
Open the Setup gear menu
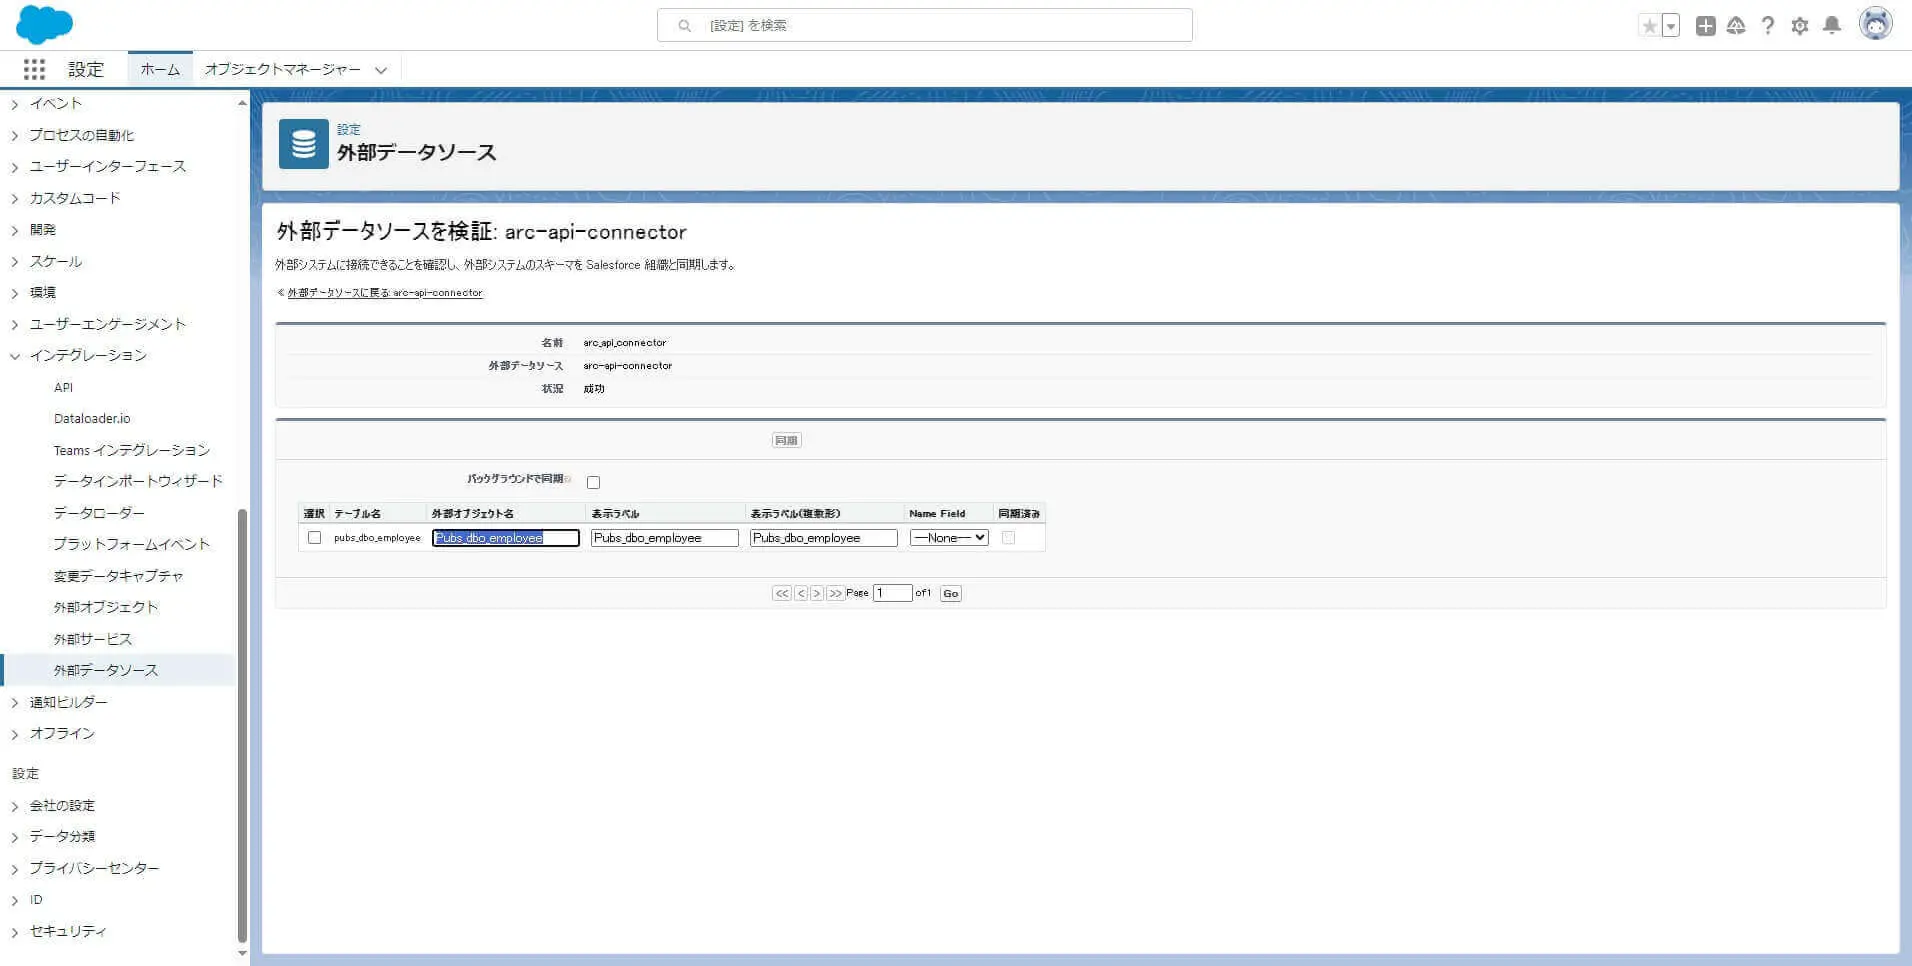click(1800, 26)
